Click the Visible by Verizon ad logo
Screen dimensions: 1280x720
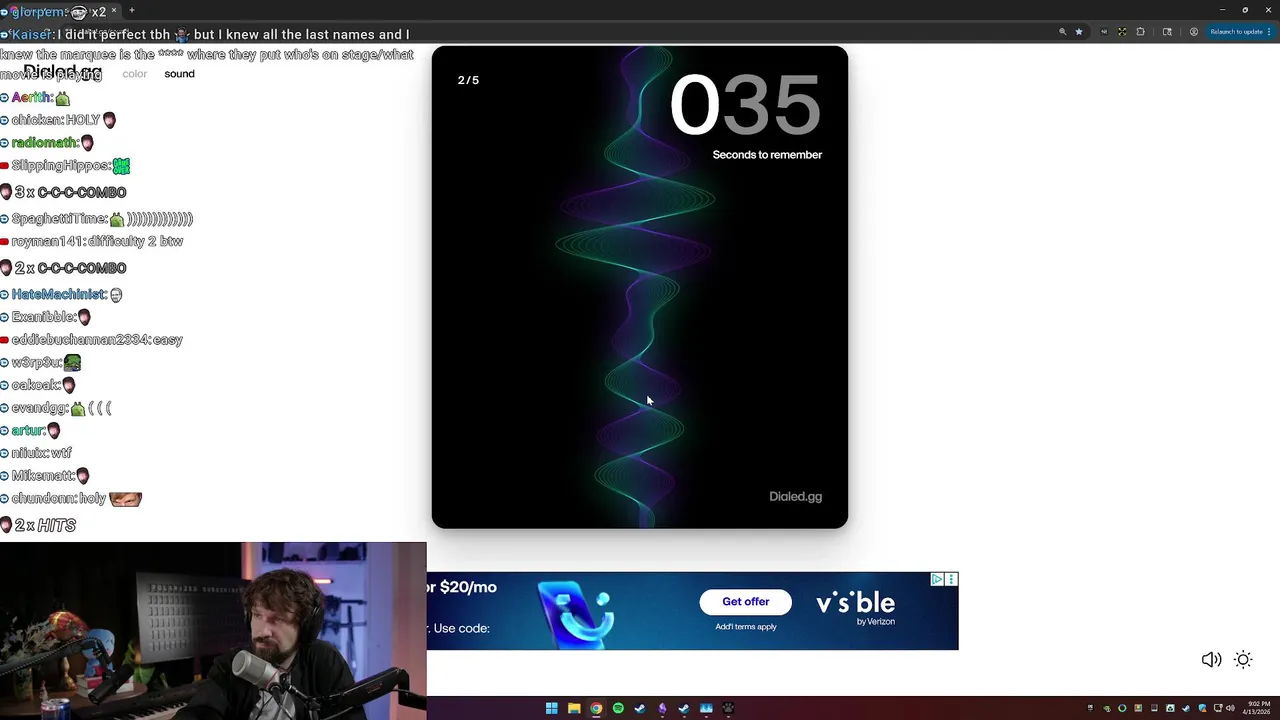click(x=855, y=606)
